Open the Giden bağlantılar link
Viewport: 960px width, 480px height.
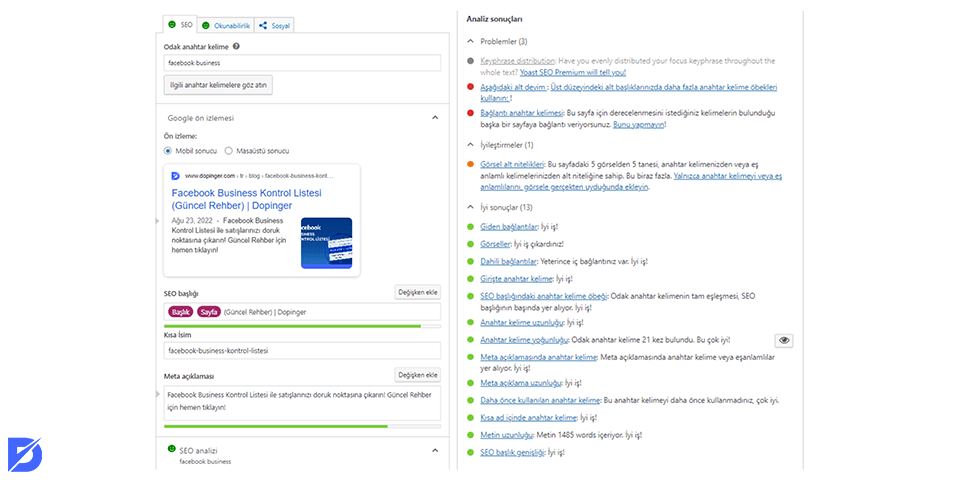pyautogui.click(x=509, y=227)
